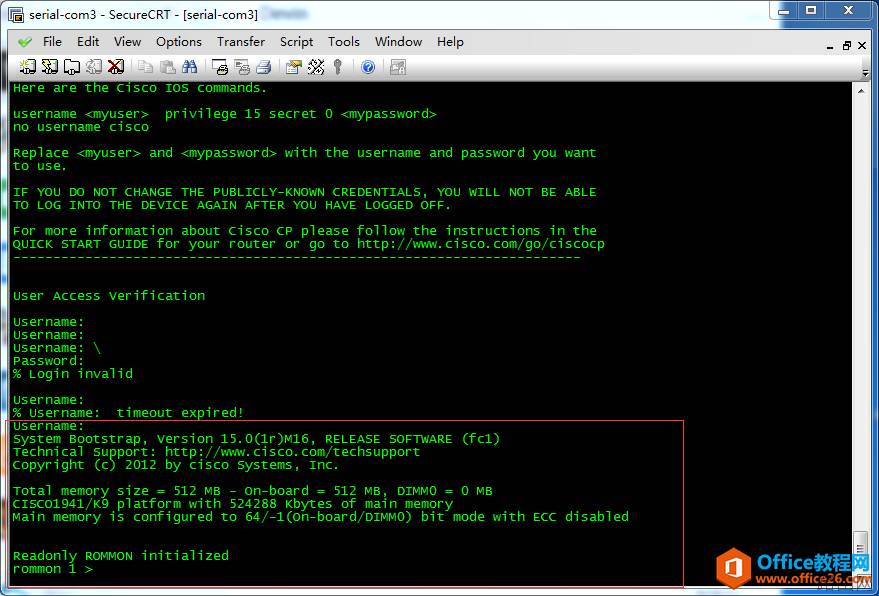Click Connect in Tab folder icon

(x=71, y=67)
